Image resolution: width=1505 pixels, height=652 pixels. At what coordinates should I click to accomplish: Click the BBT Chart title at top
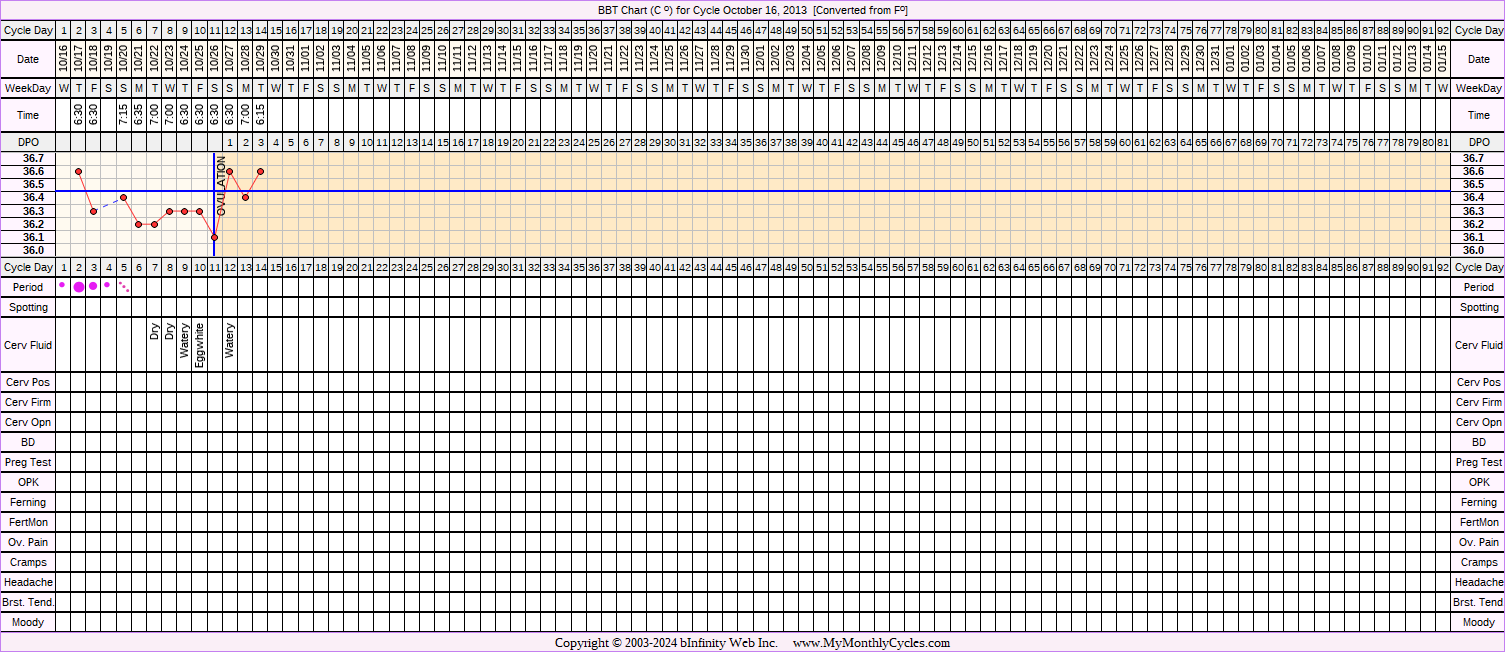click(x=752, y=10)
